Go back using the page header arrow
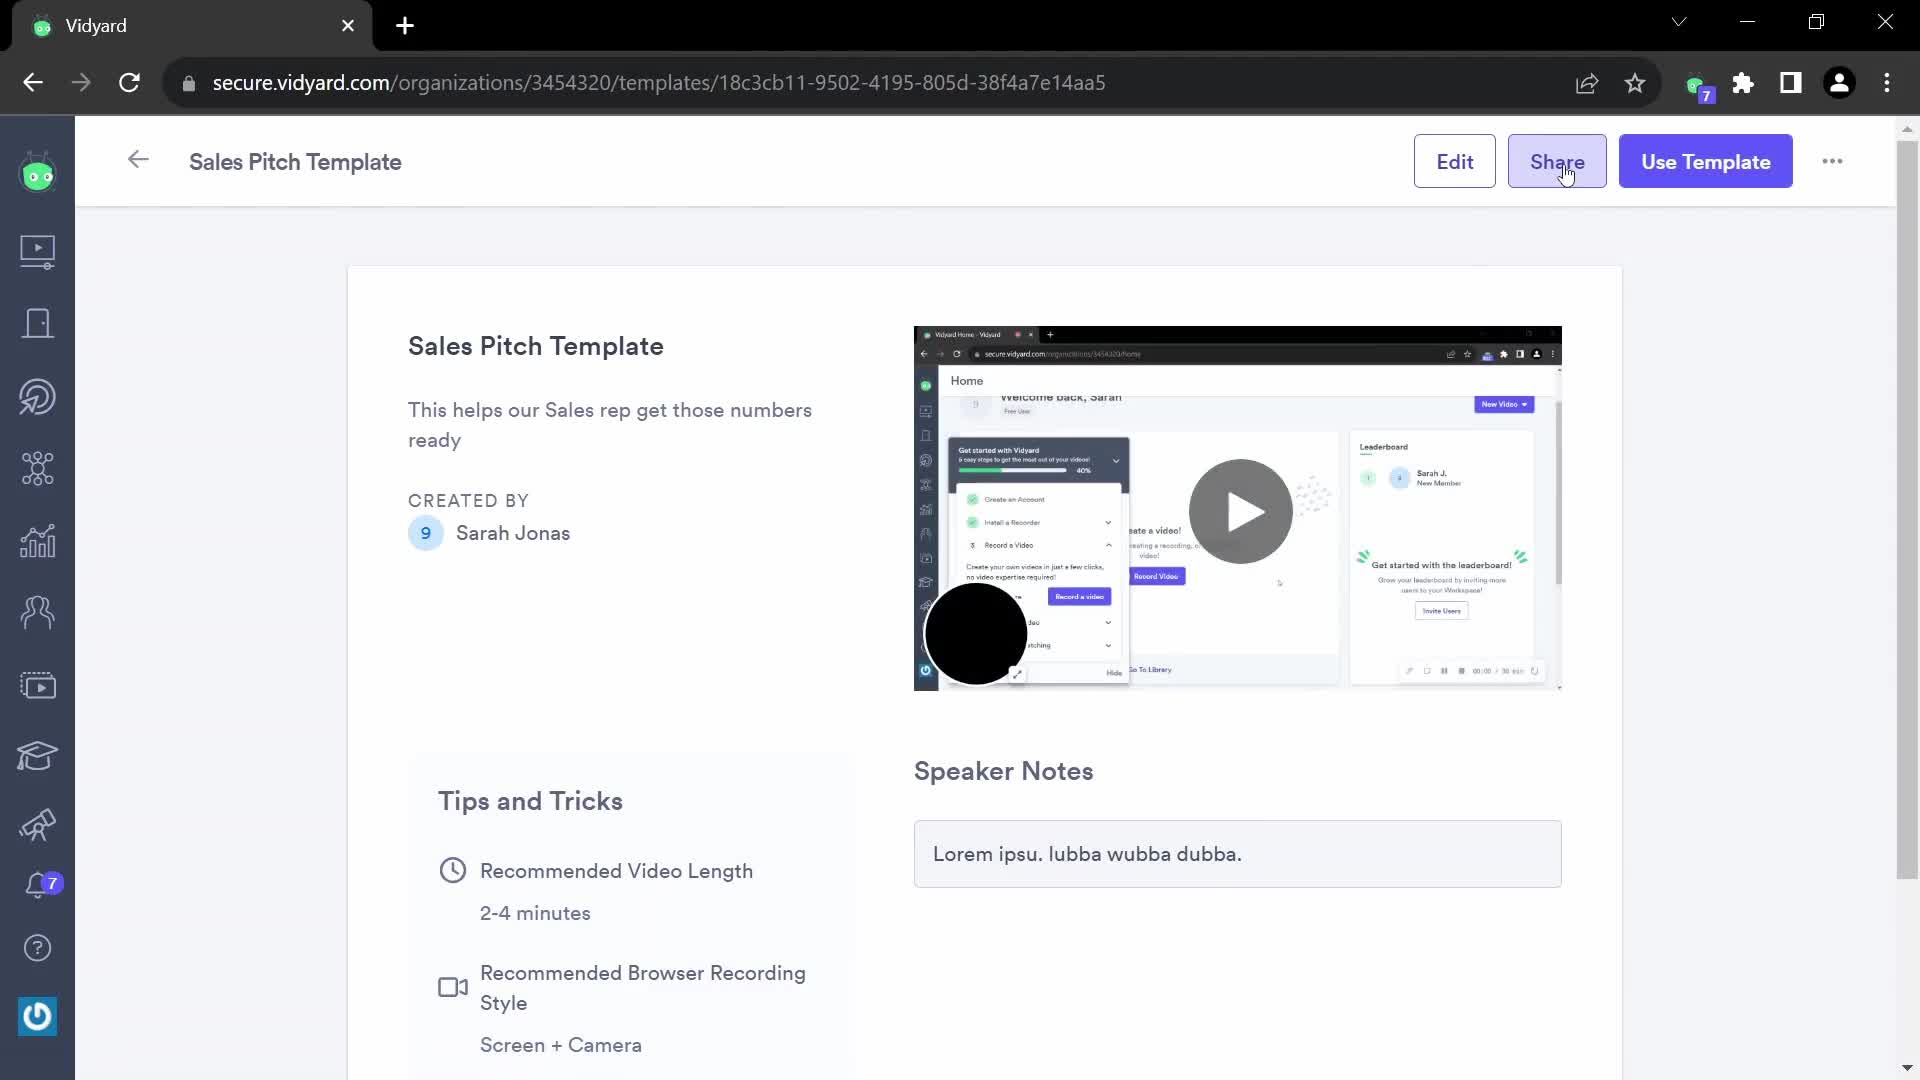1920x1080 pixels. (x=138, y=160)
